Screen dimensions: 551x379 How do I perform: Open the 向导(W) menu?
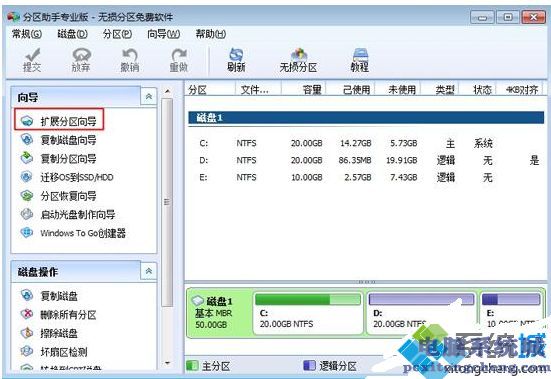click(163, 34)
